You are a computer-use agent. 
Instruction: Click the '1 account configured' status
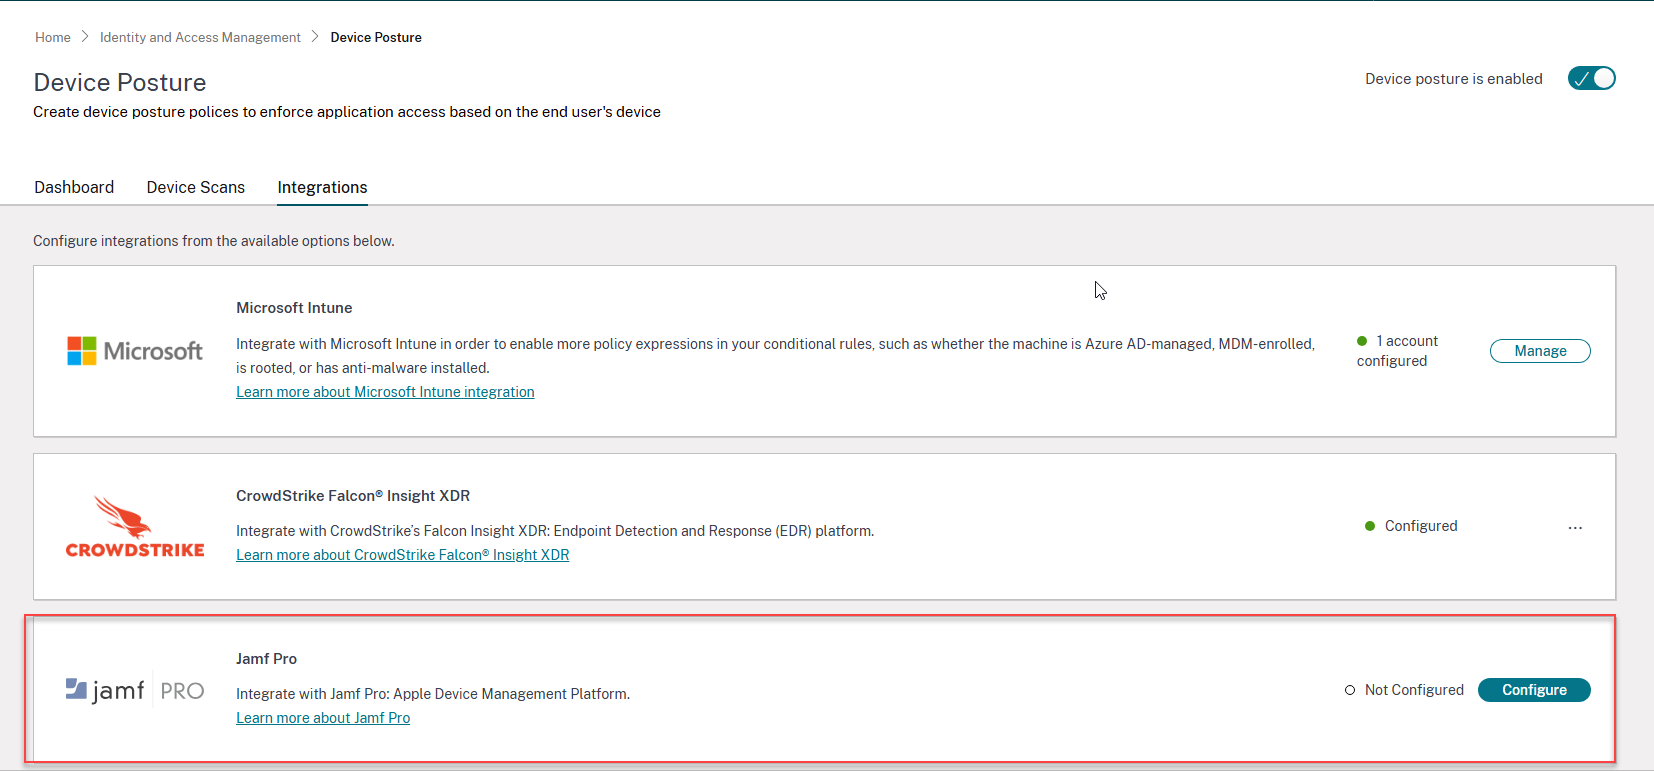coord(1397,351)
